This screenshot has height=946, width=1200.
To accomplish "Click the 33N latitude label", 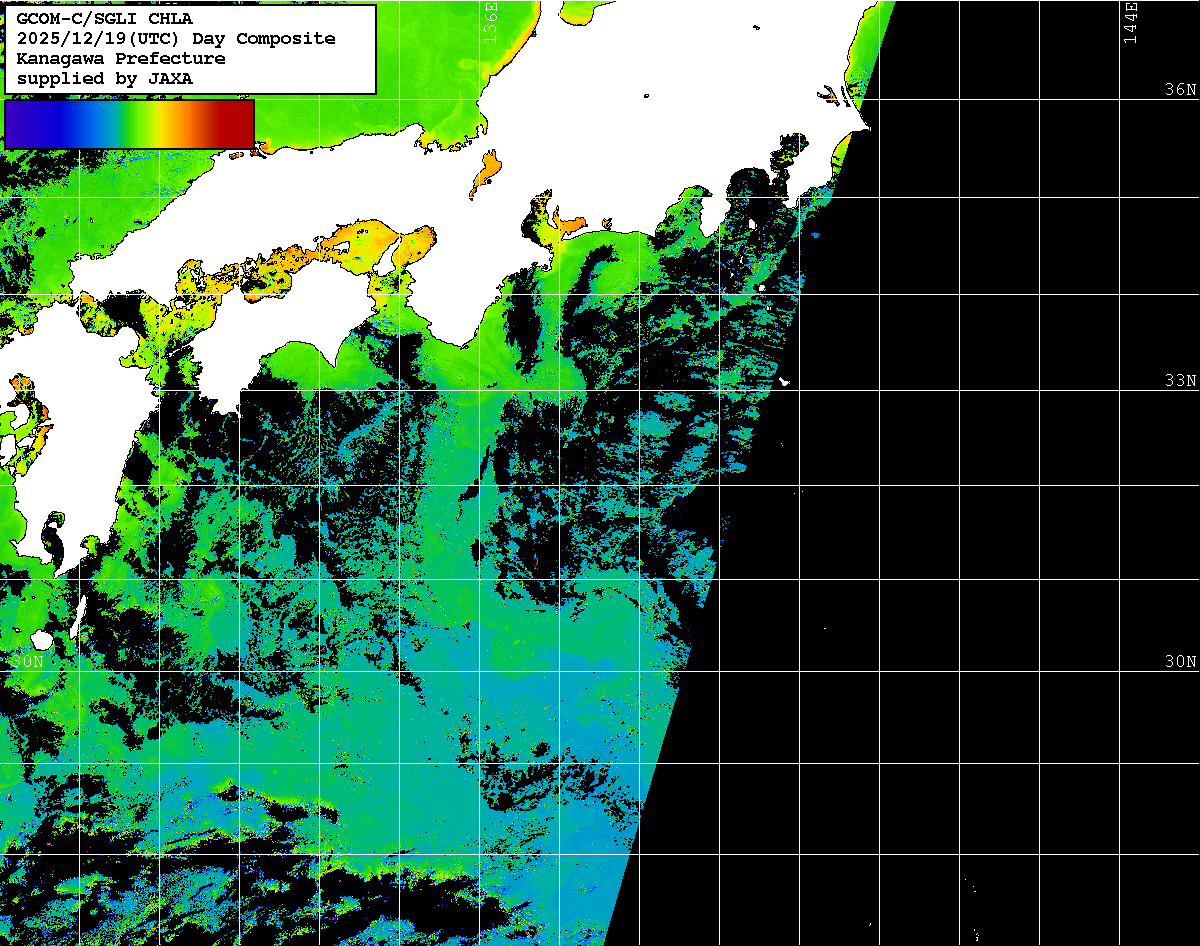I will (x=1180, y=380).
